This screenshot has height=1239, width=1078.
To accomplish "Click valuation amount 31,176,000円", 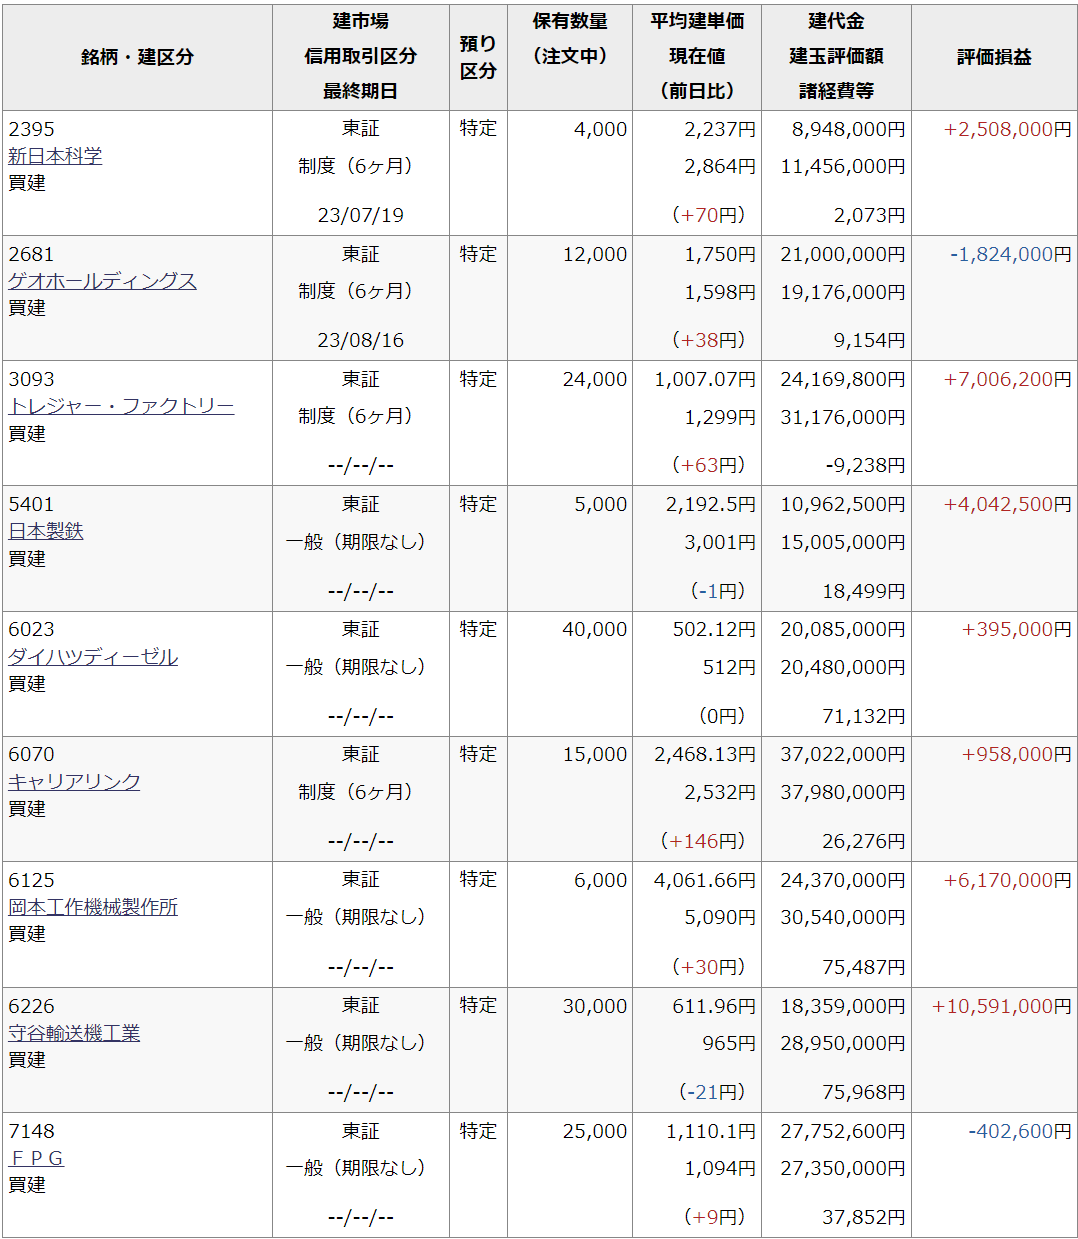I will (843, 417).
